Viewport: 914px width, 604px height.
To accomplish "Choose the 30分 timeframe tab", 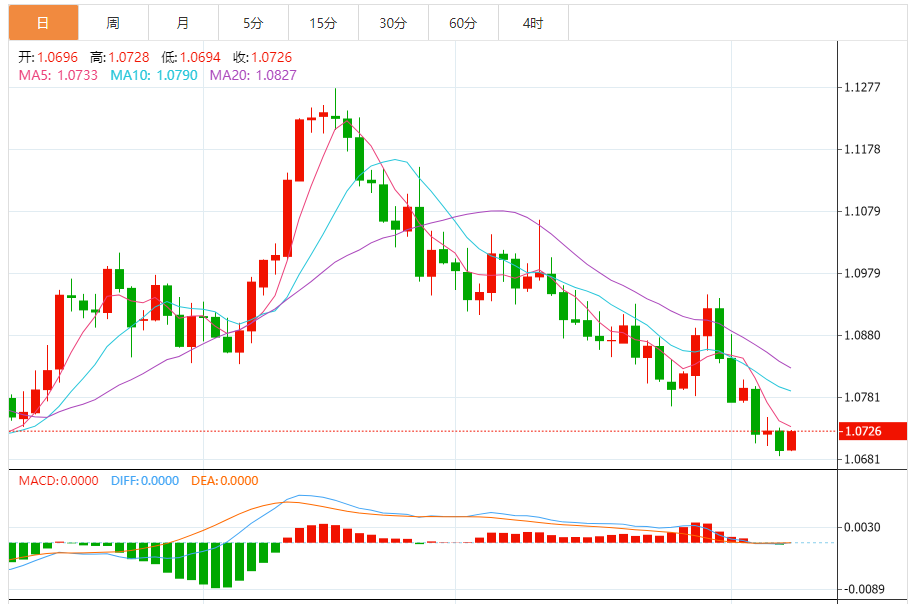I will (x=393, y=23).
